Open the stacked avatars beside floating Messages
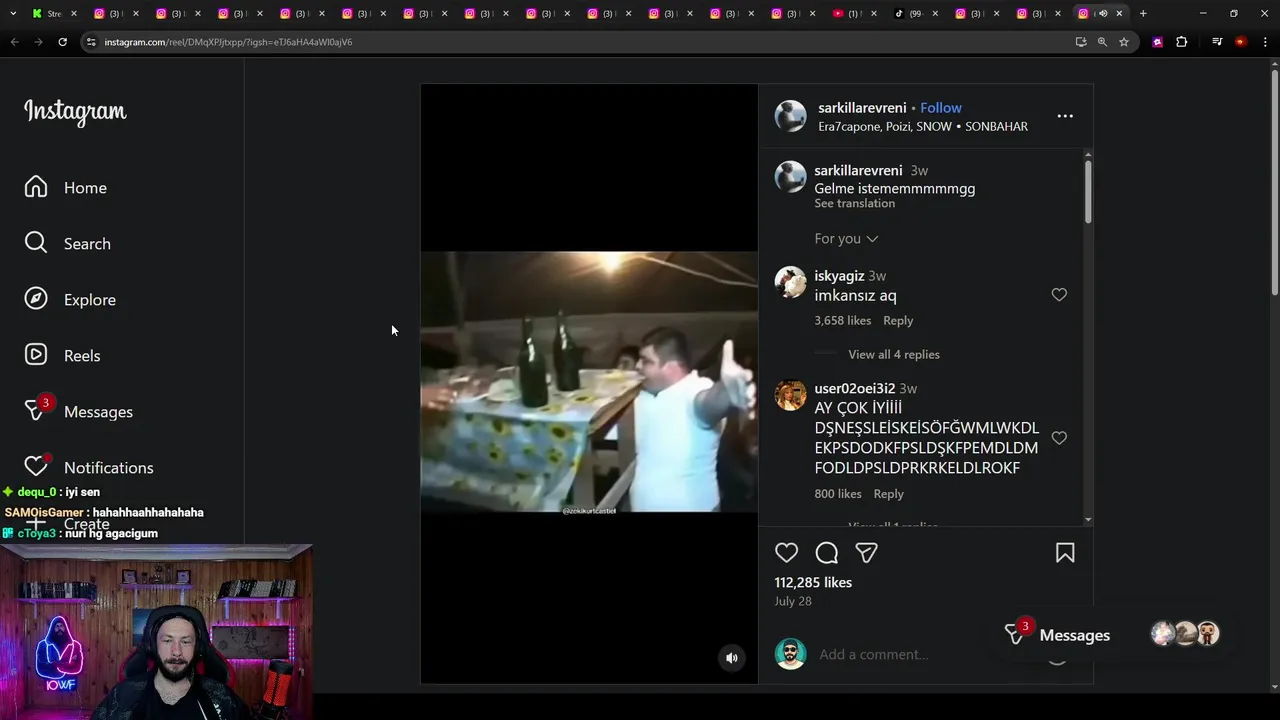The height and width of the screenshot is (720, 1280). click(x=1186, y=634)
